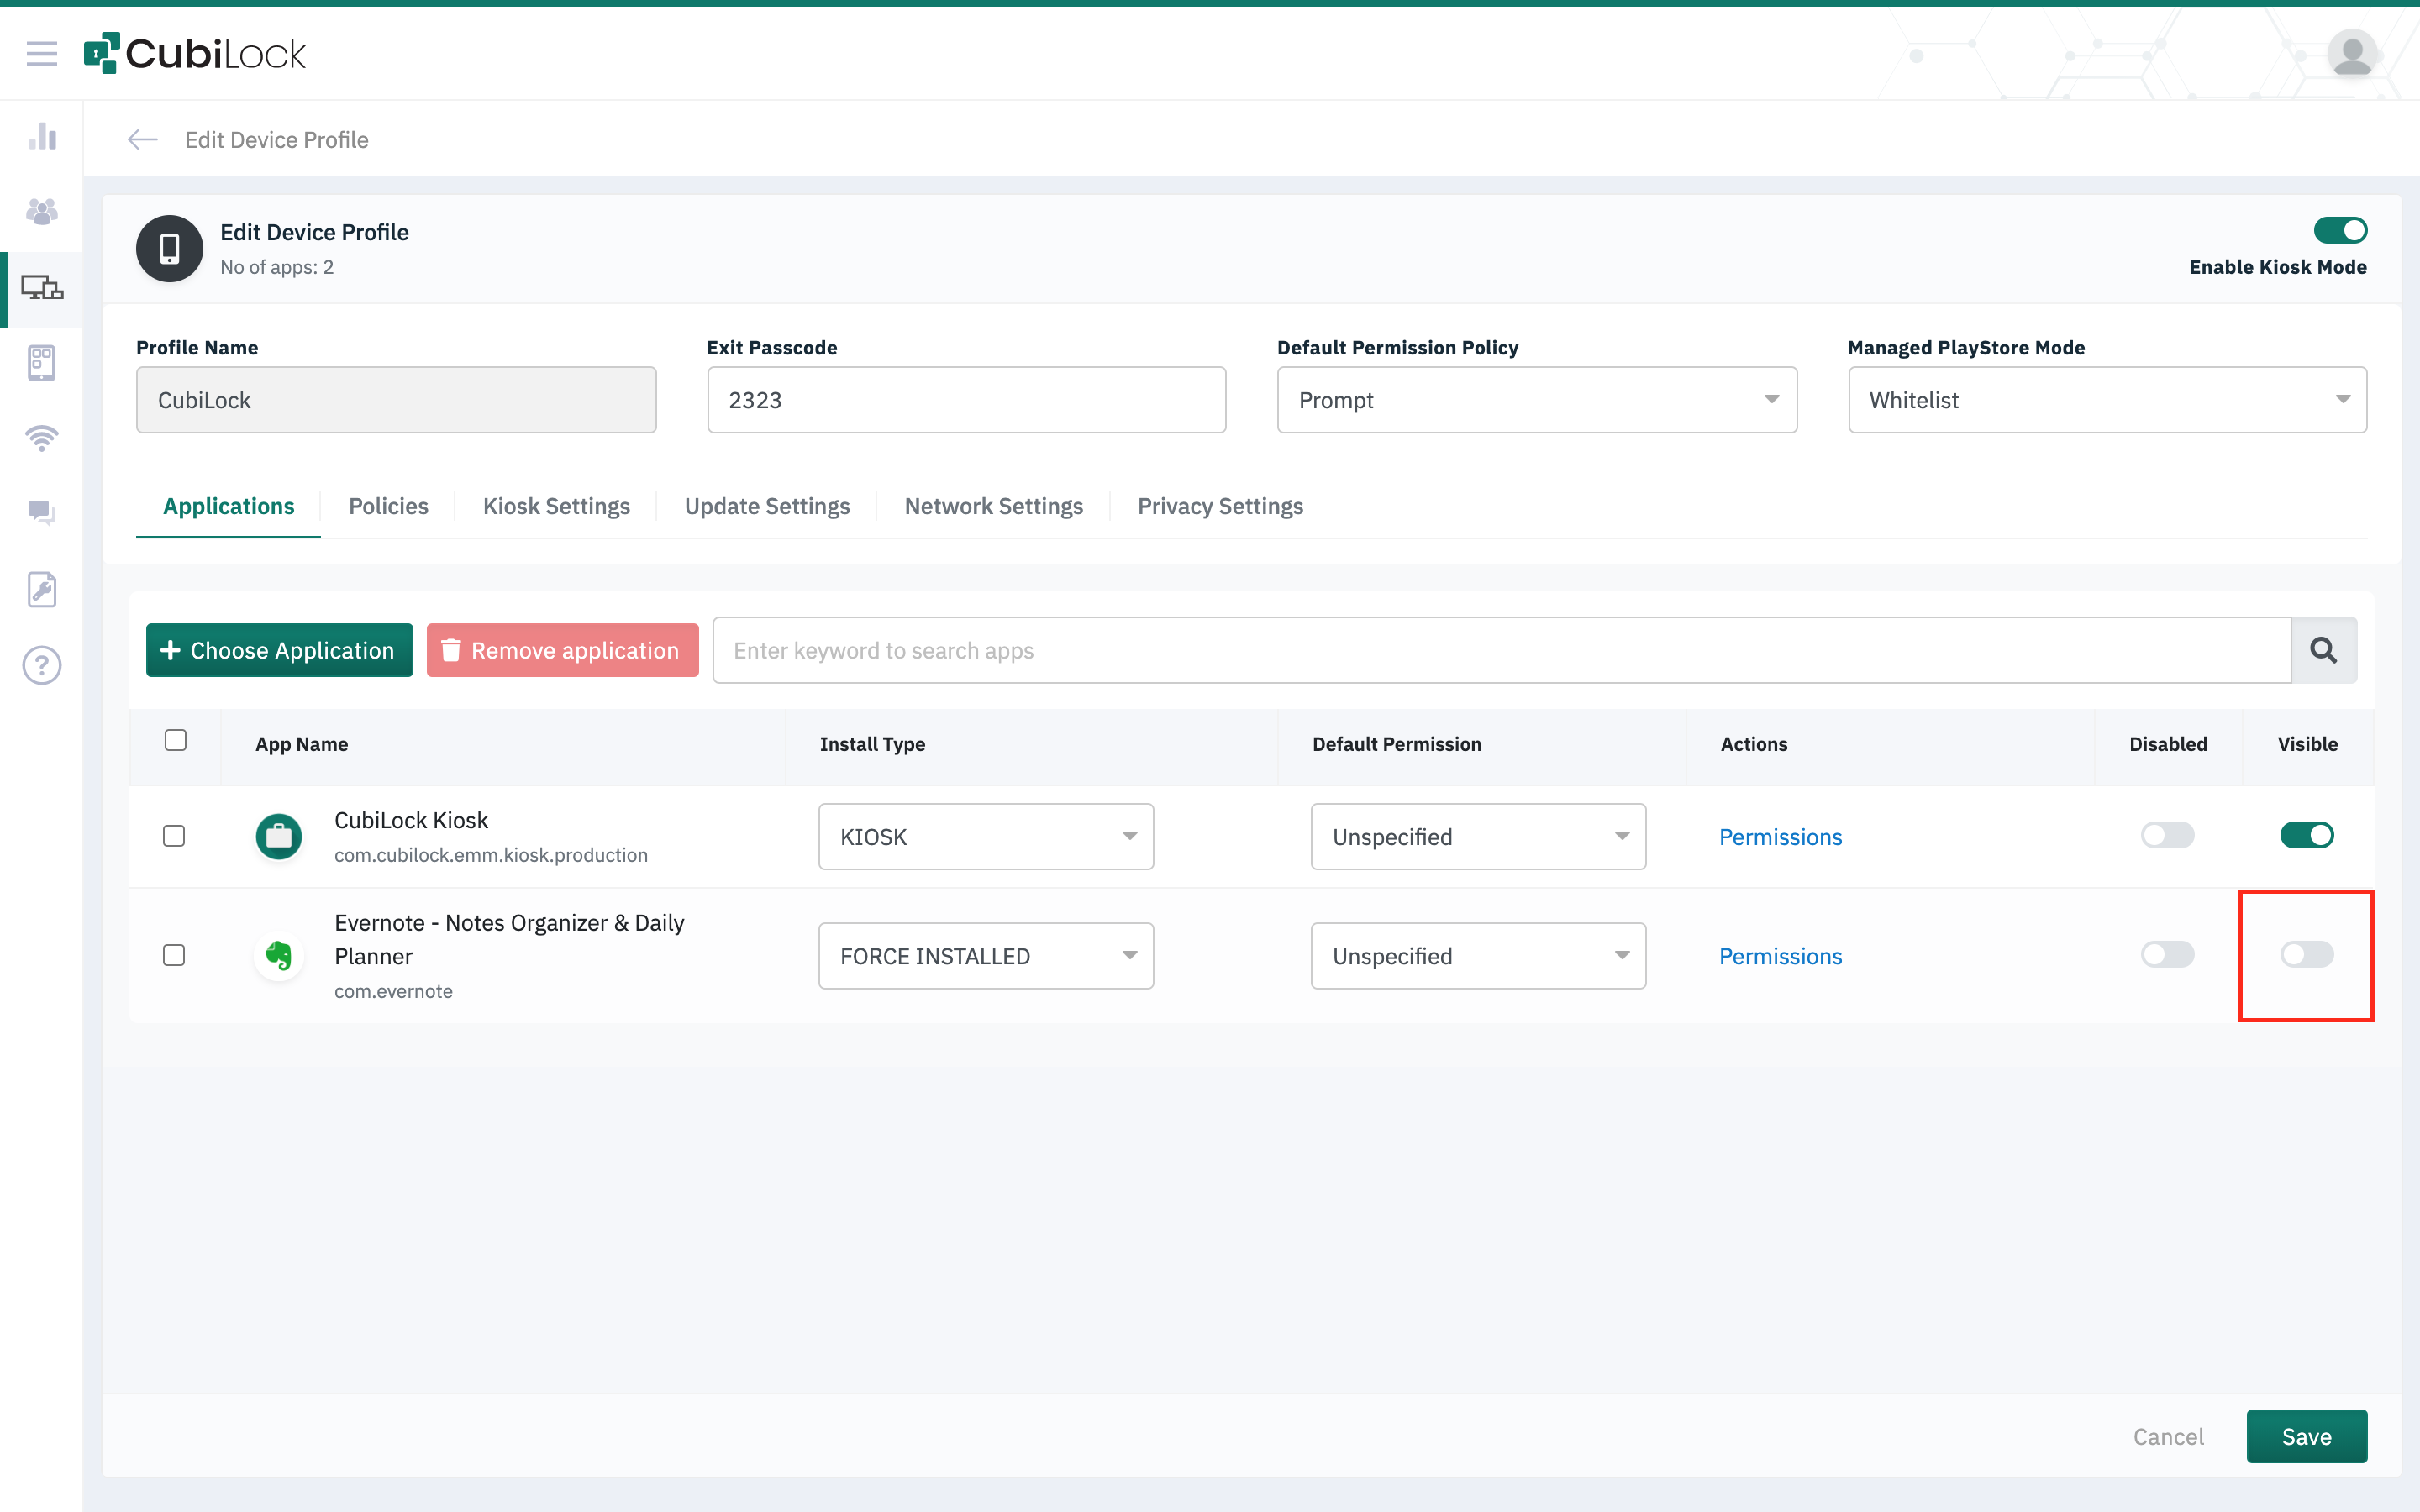Open the dashboard bar chart icon
The height and width of the screenshot is (1512, 2420).
pos(41,136)
